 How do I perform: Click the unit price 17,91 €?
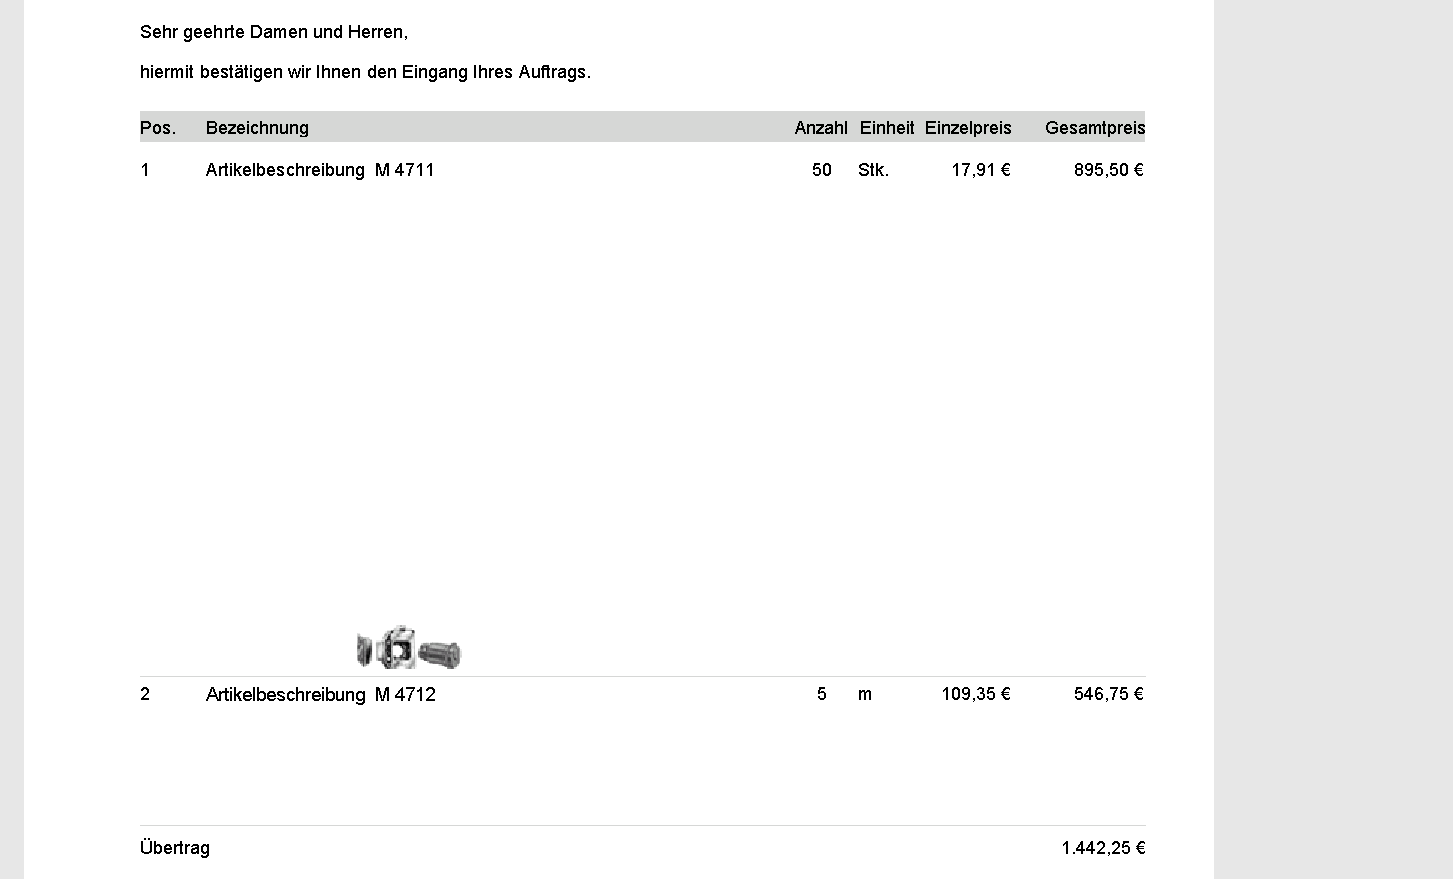coord(981,170)
